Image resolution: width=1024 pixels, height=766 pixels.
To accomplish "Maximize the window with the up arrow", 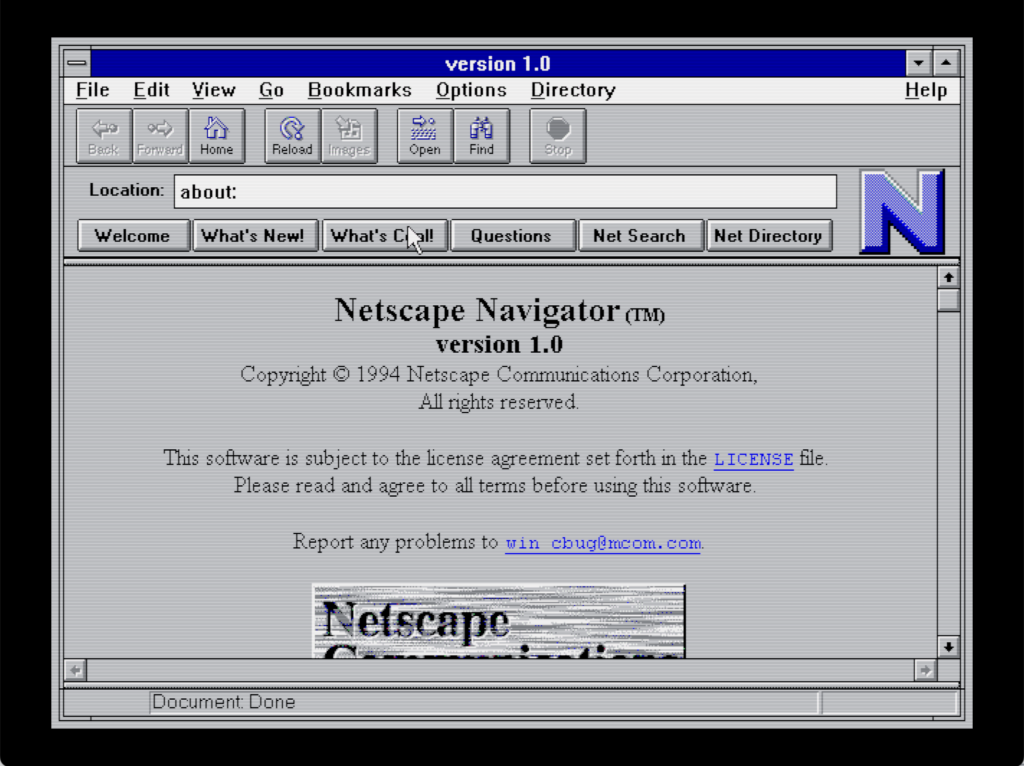I will [x=946, y=63].
